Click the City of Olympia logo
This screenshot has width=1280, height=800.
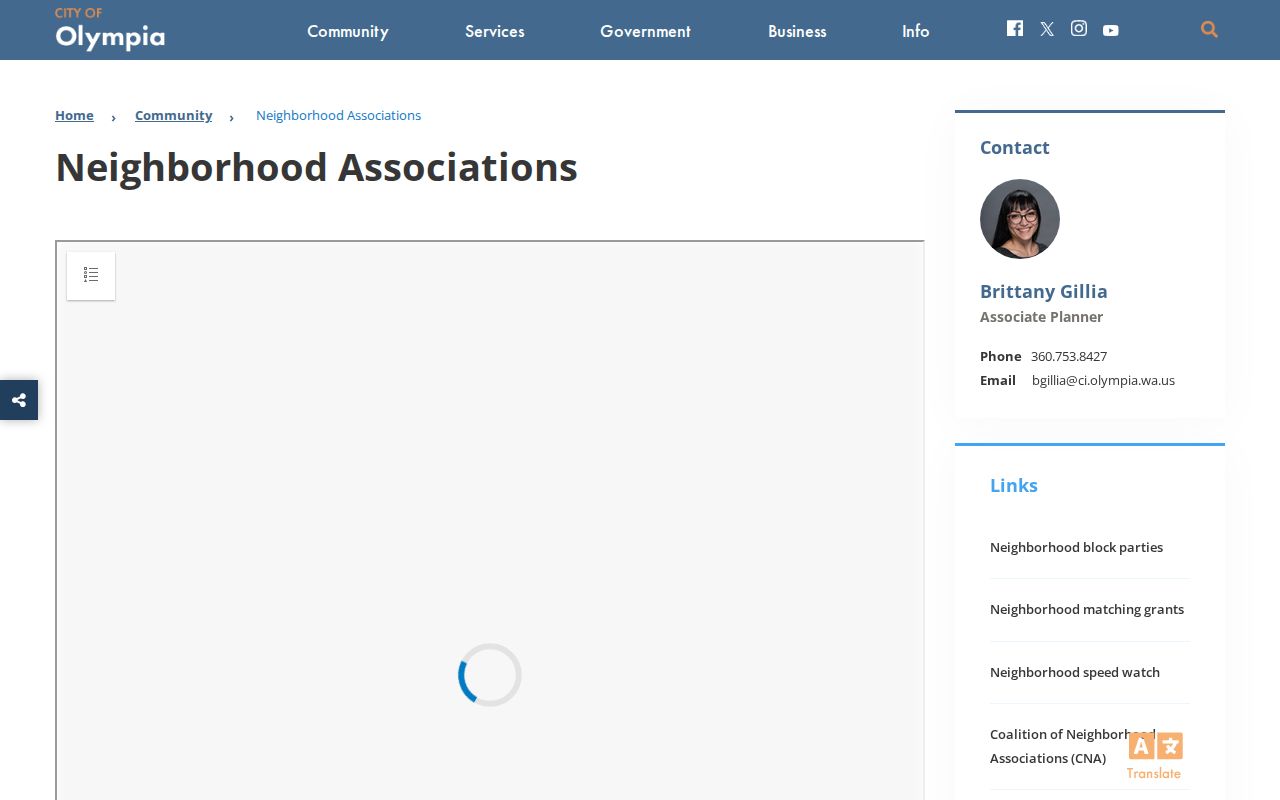110,29
